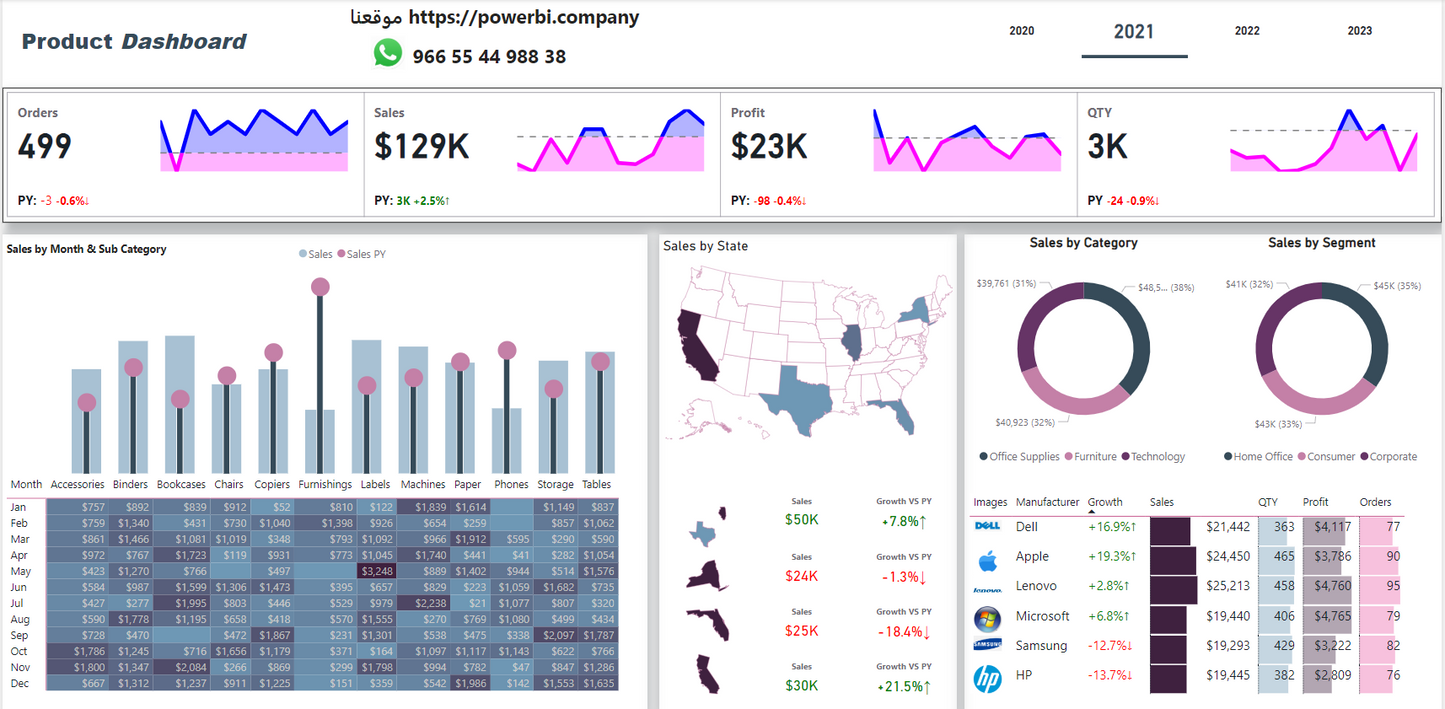Viewport: 1445px width, 709px height.
Task: Click the Lenovo logo image
Action: pyautogui.click(x=987, y=590)
